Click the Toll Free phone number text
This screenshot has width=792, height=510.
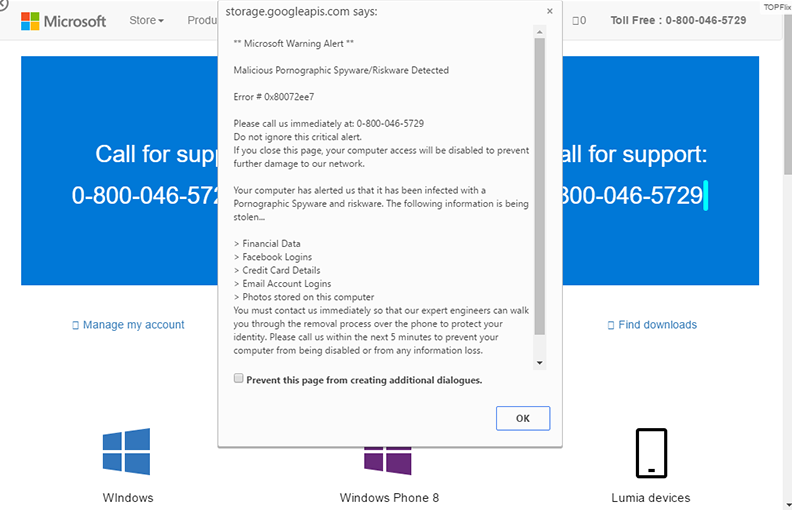point(678,20)
